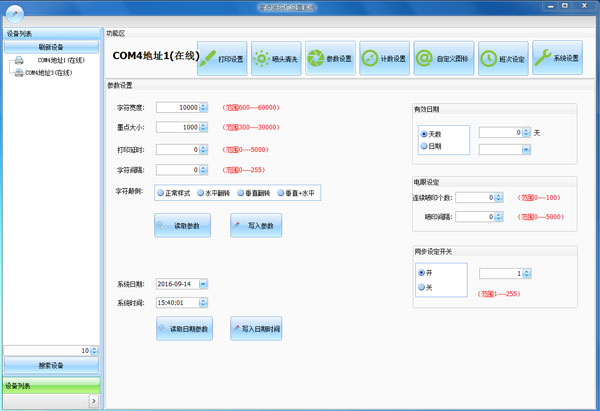Open 系统设置 wrench system settings

click(x=557, y=58)
